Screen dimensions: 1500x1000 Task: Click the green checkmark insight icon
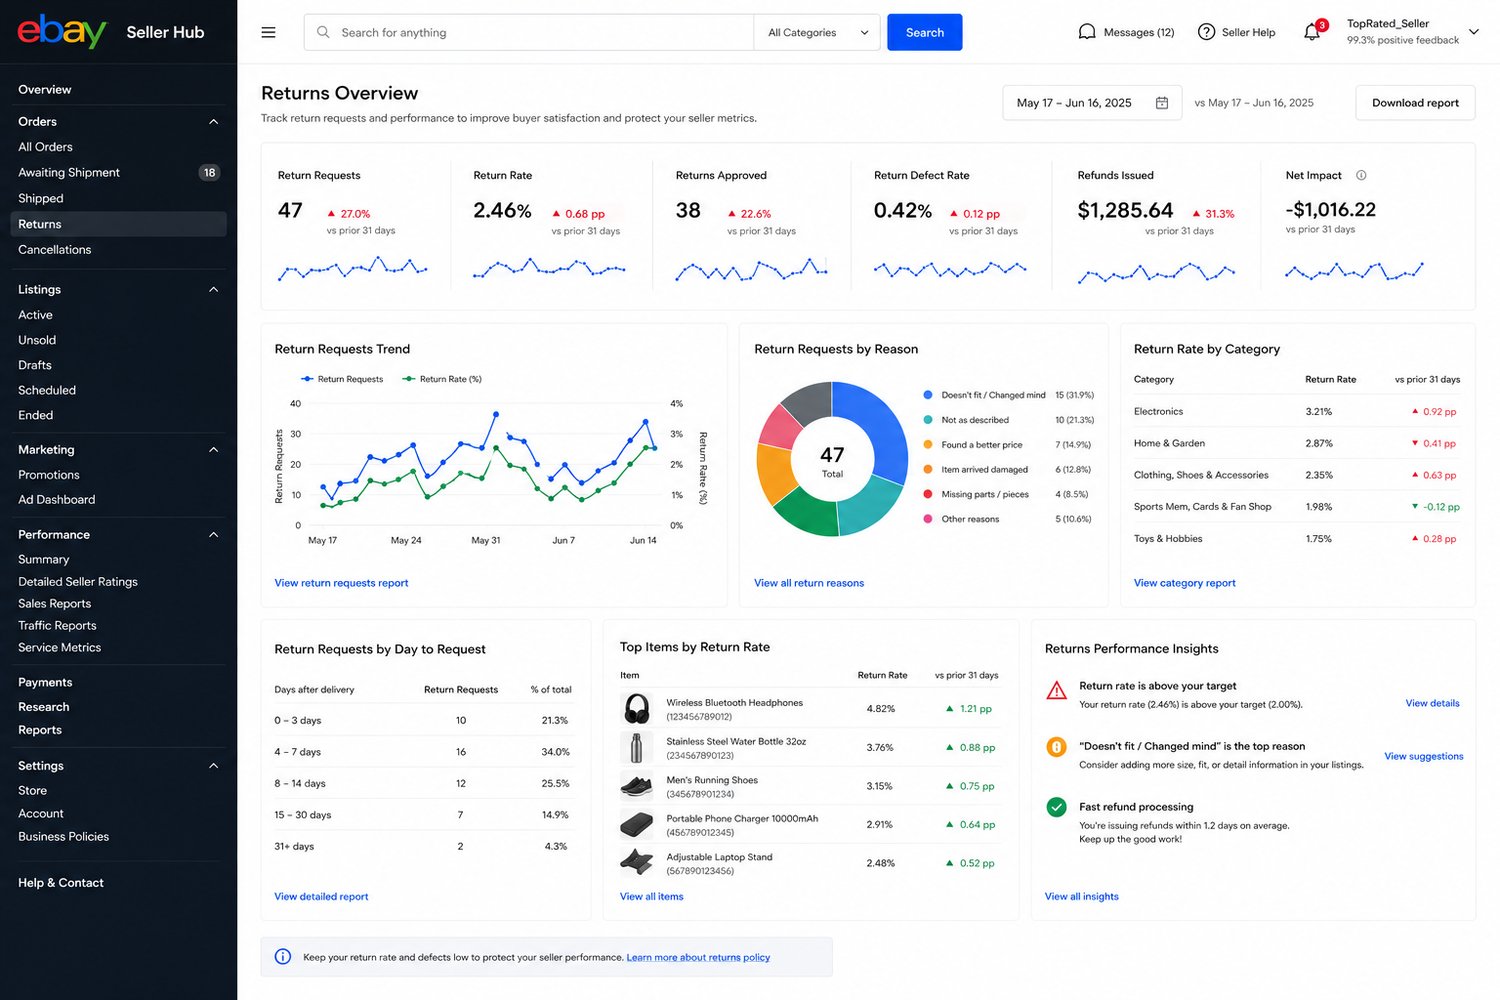[1056, 807]
